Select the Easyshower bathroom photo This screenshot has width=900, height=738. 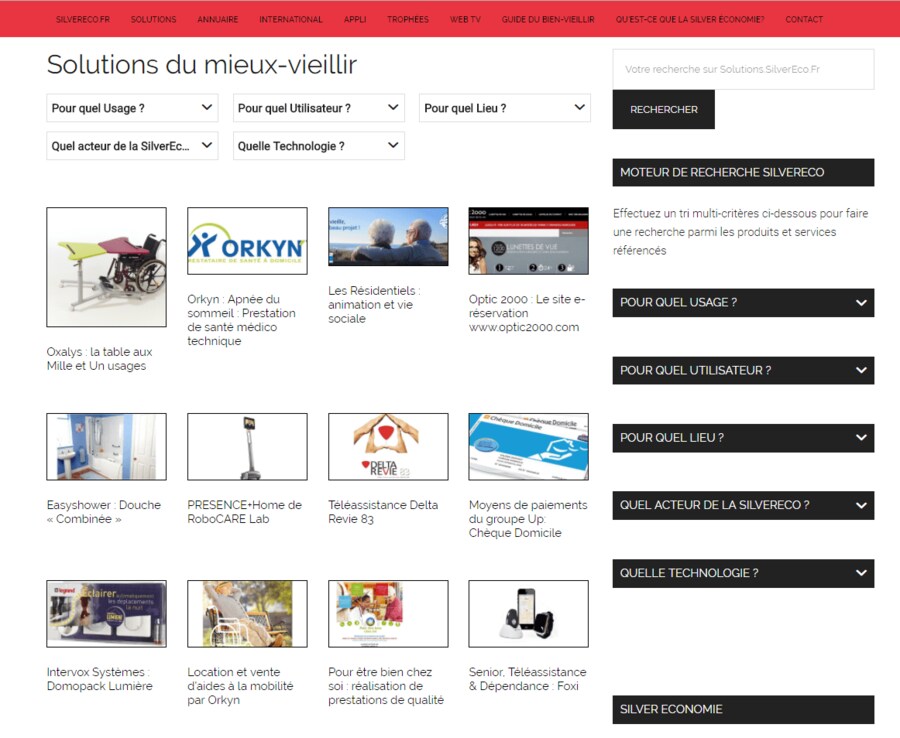106,447
